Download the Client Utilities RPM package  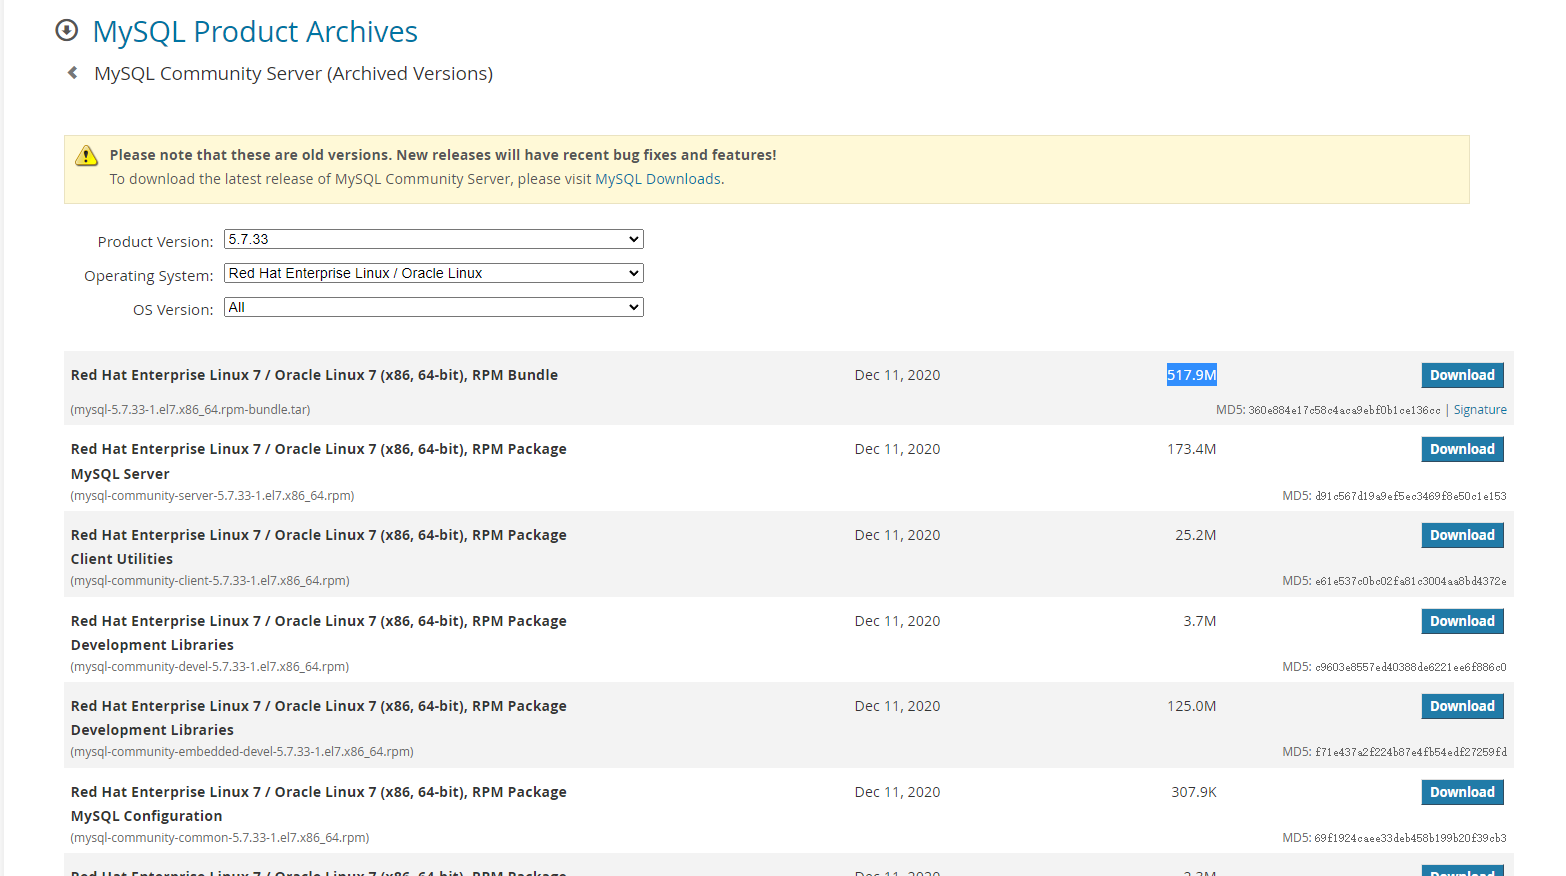click(1462, 535)
